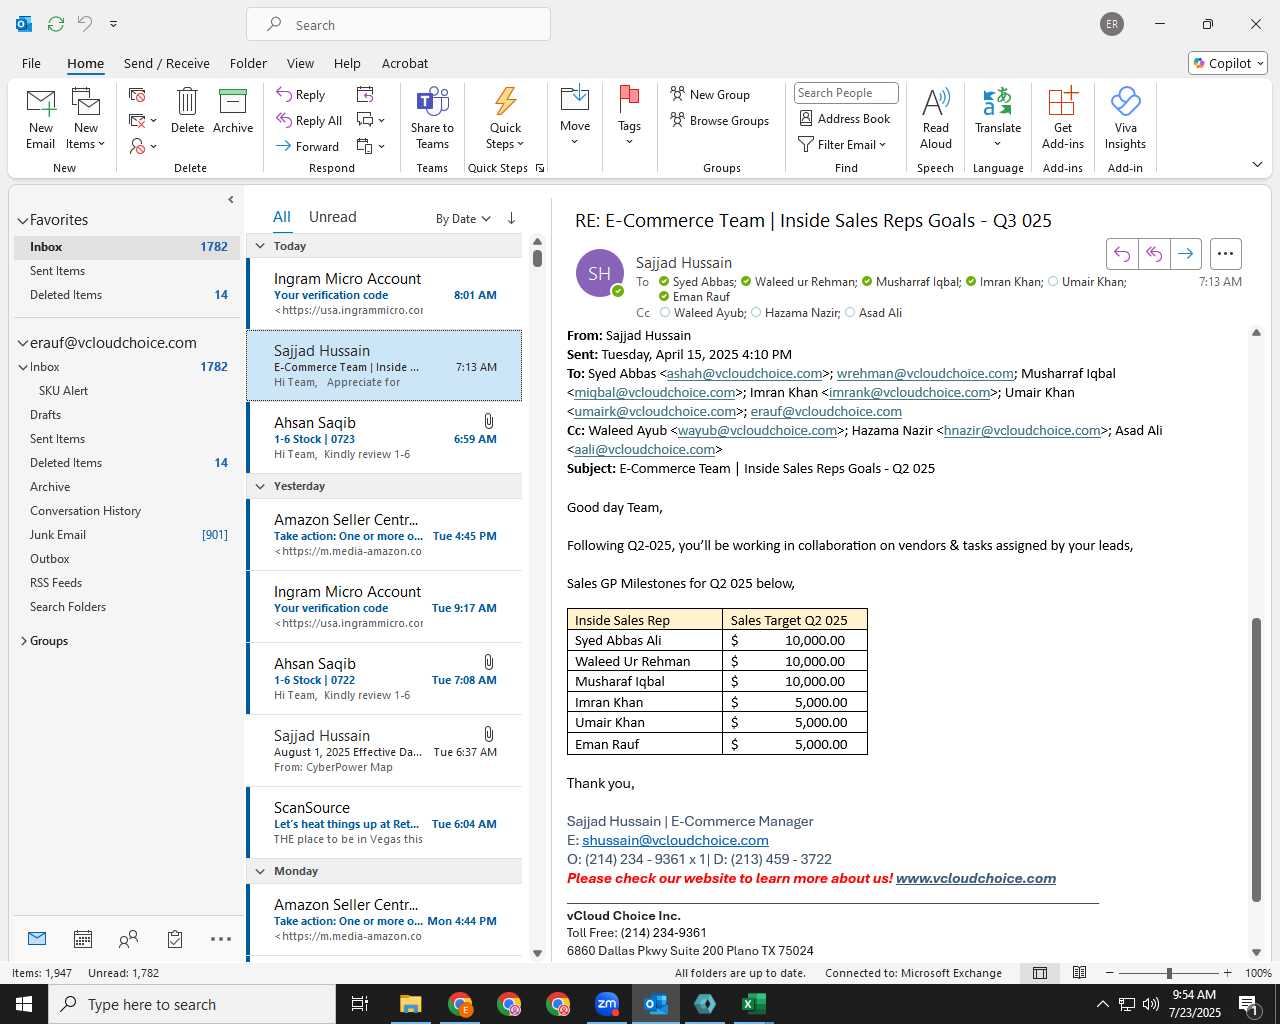
Task: Open the Address Book
Action: [x=845, y=119]
